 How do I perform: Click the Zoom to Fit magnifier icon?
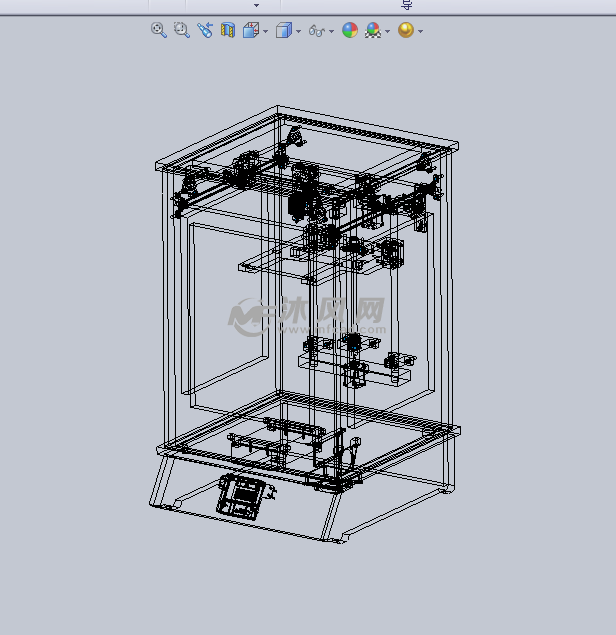(x=158, y=31)
